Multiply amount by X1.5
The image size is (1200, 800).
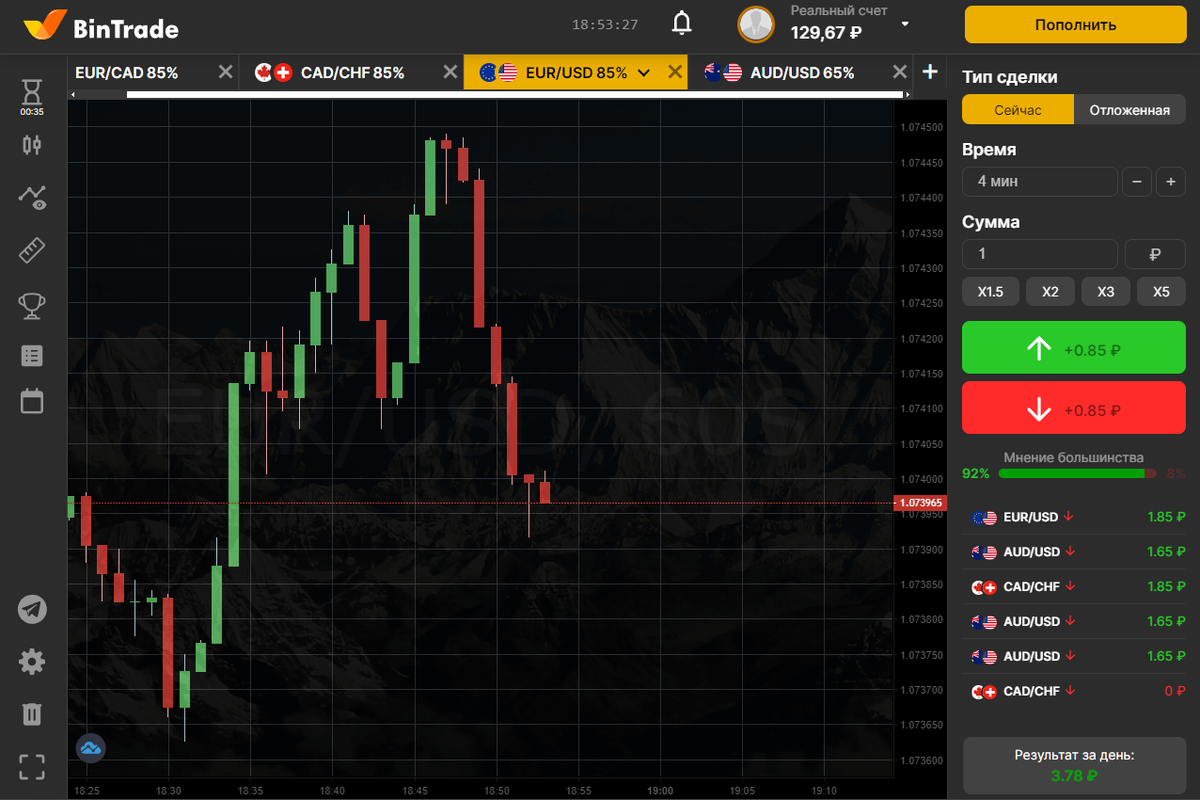990,292
